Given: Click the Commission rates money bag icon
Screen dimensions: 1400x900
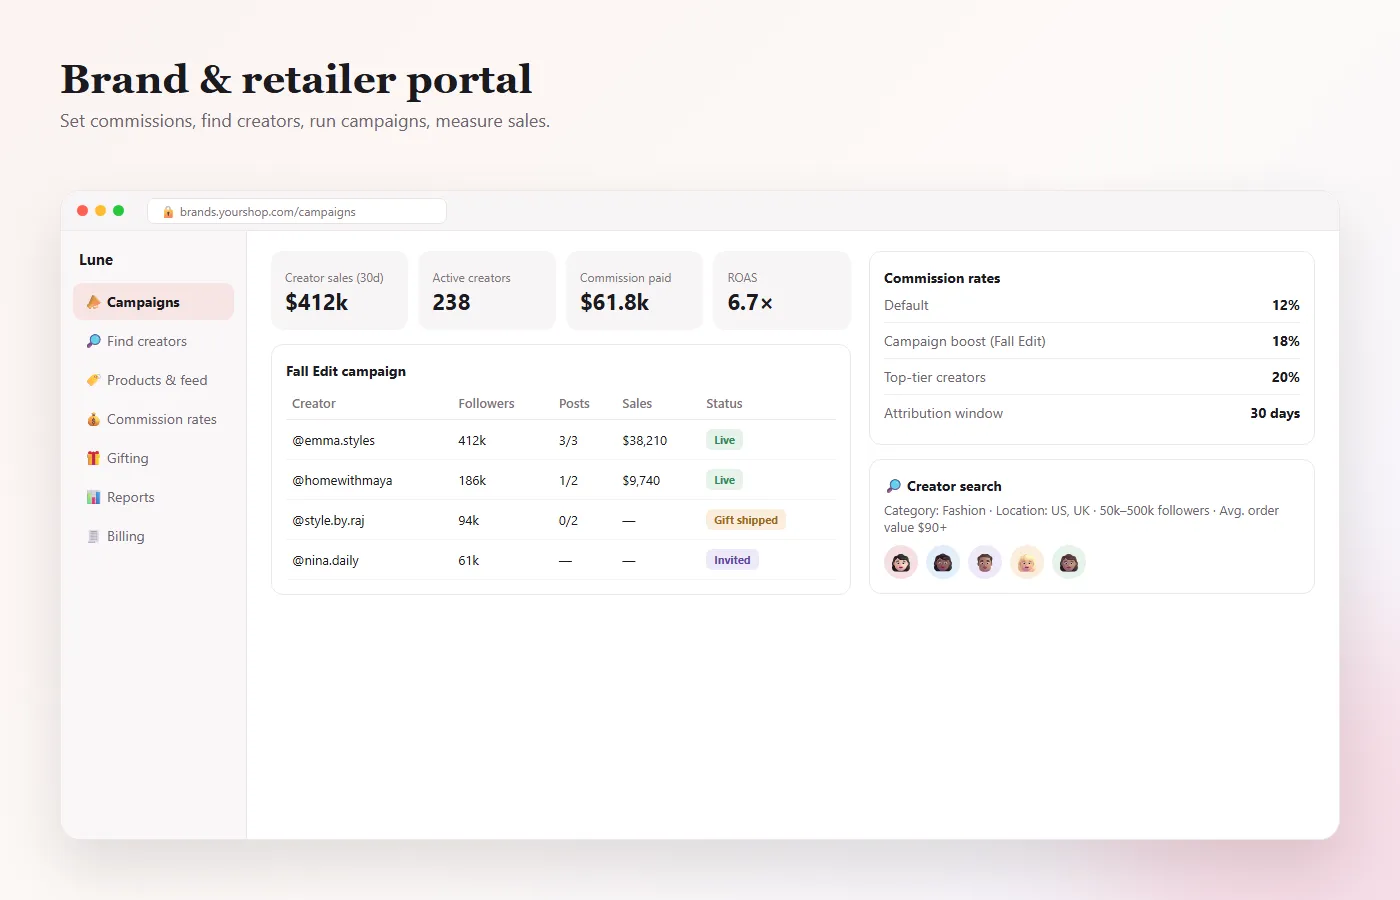Looking at the screenshot, I should click(93, 419).
